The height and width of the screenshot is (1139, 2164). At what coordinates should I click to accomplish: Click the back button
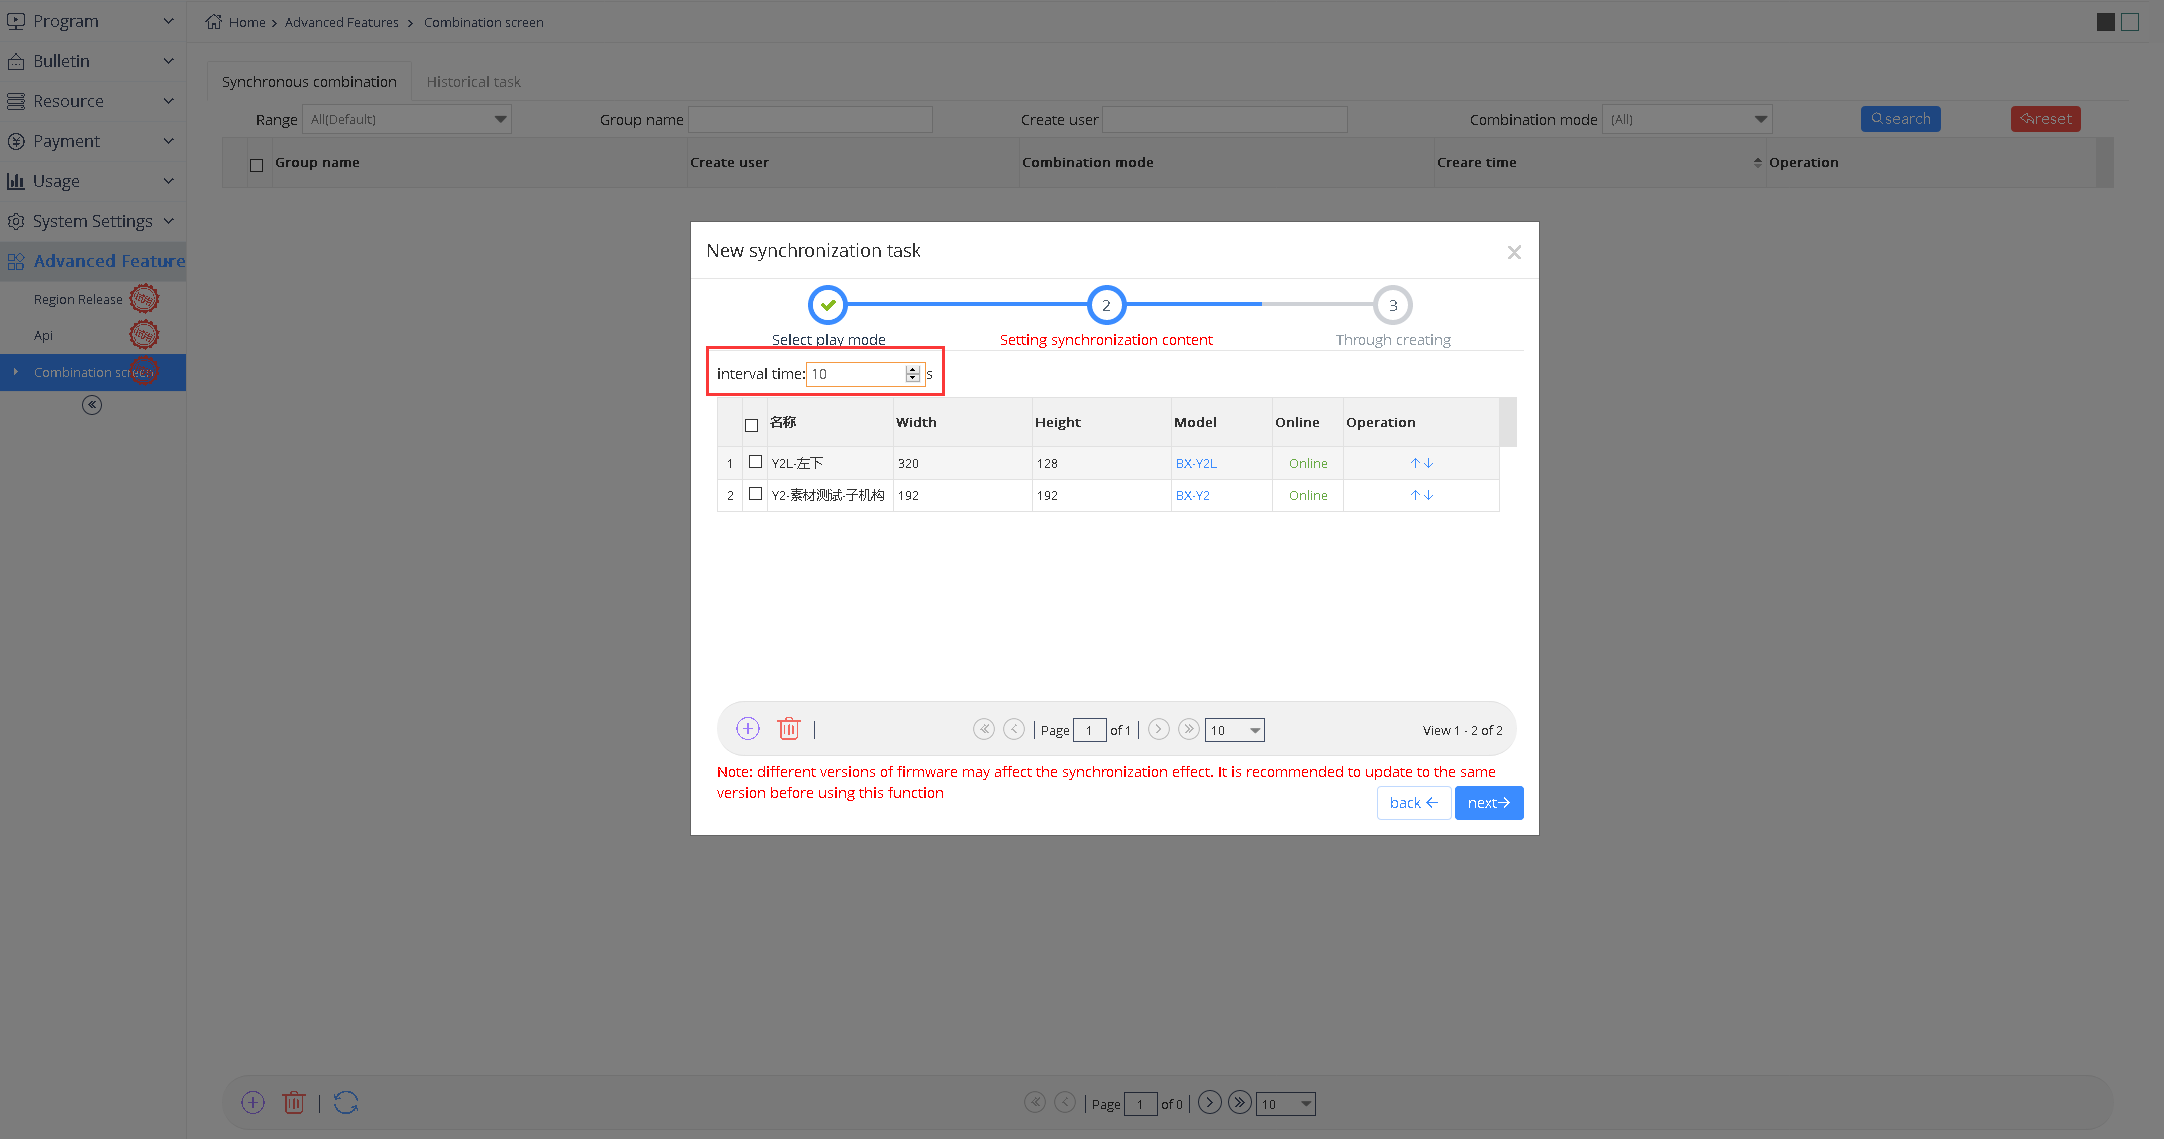pos(1414,803)
